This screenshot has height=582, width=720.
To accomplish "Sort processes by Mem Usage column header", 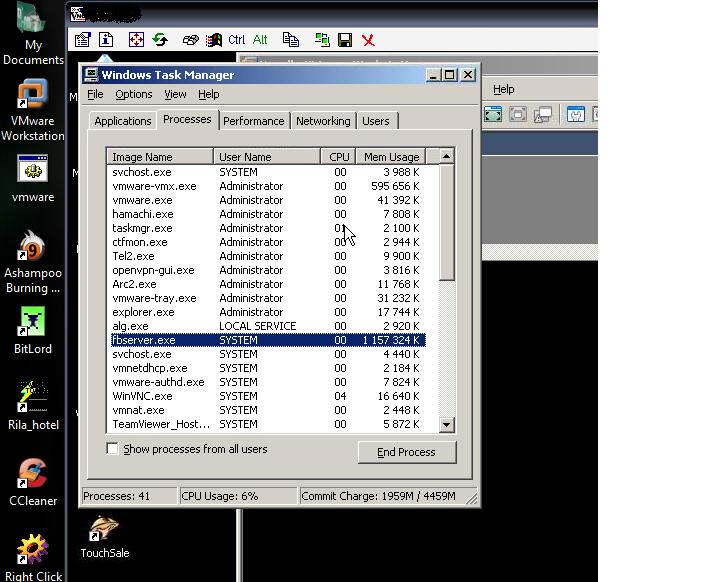I will (x=391, y=157).
